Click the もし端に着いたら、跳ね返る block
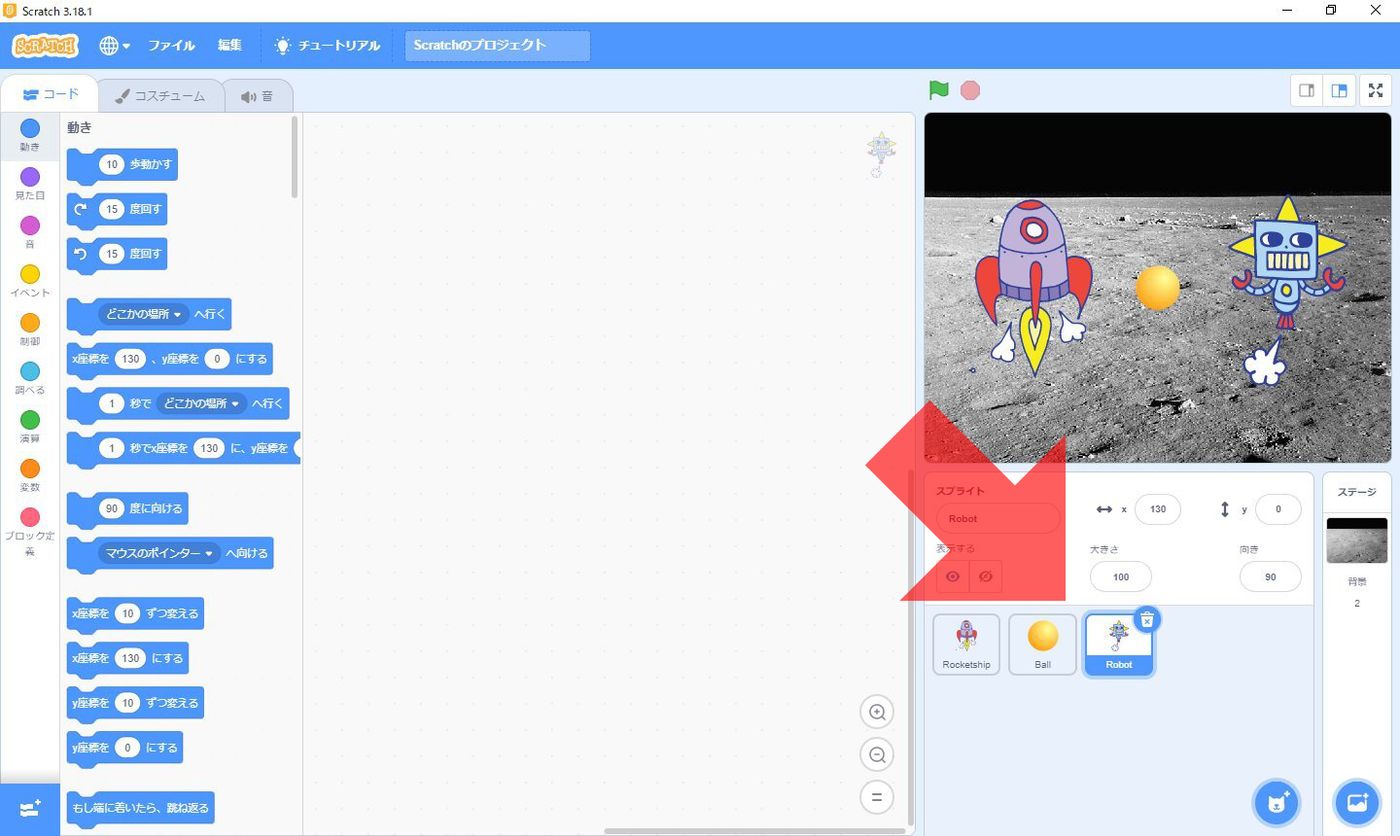This screenshot has height=836, width=1400. (140, 808)
